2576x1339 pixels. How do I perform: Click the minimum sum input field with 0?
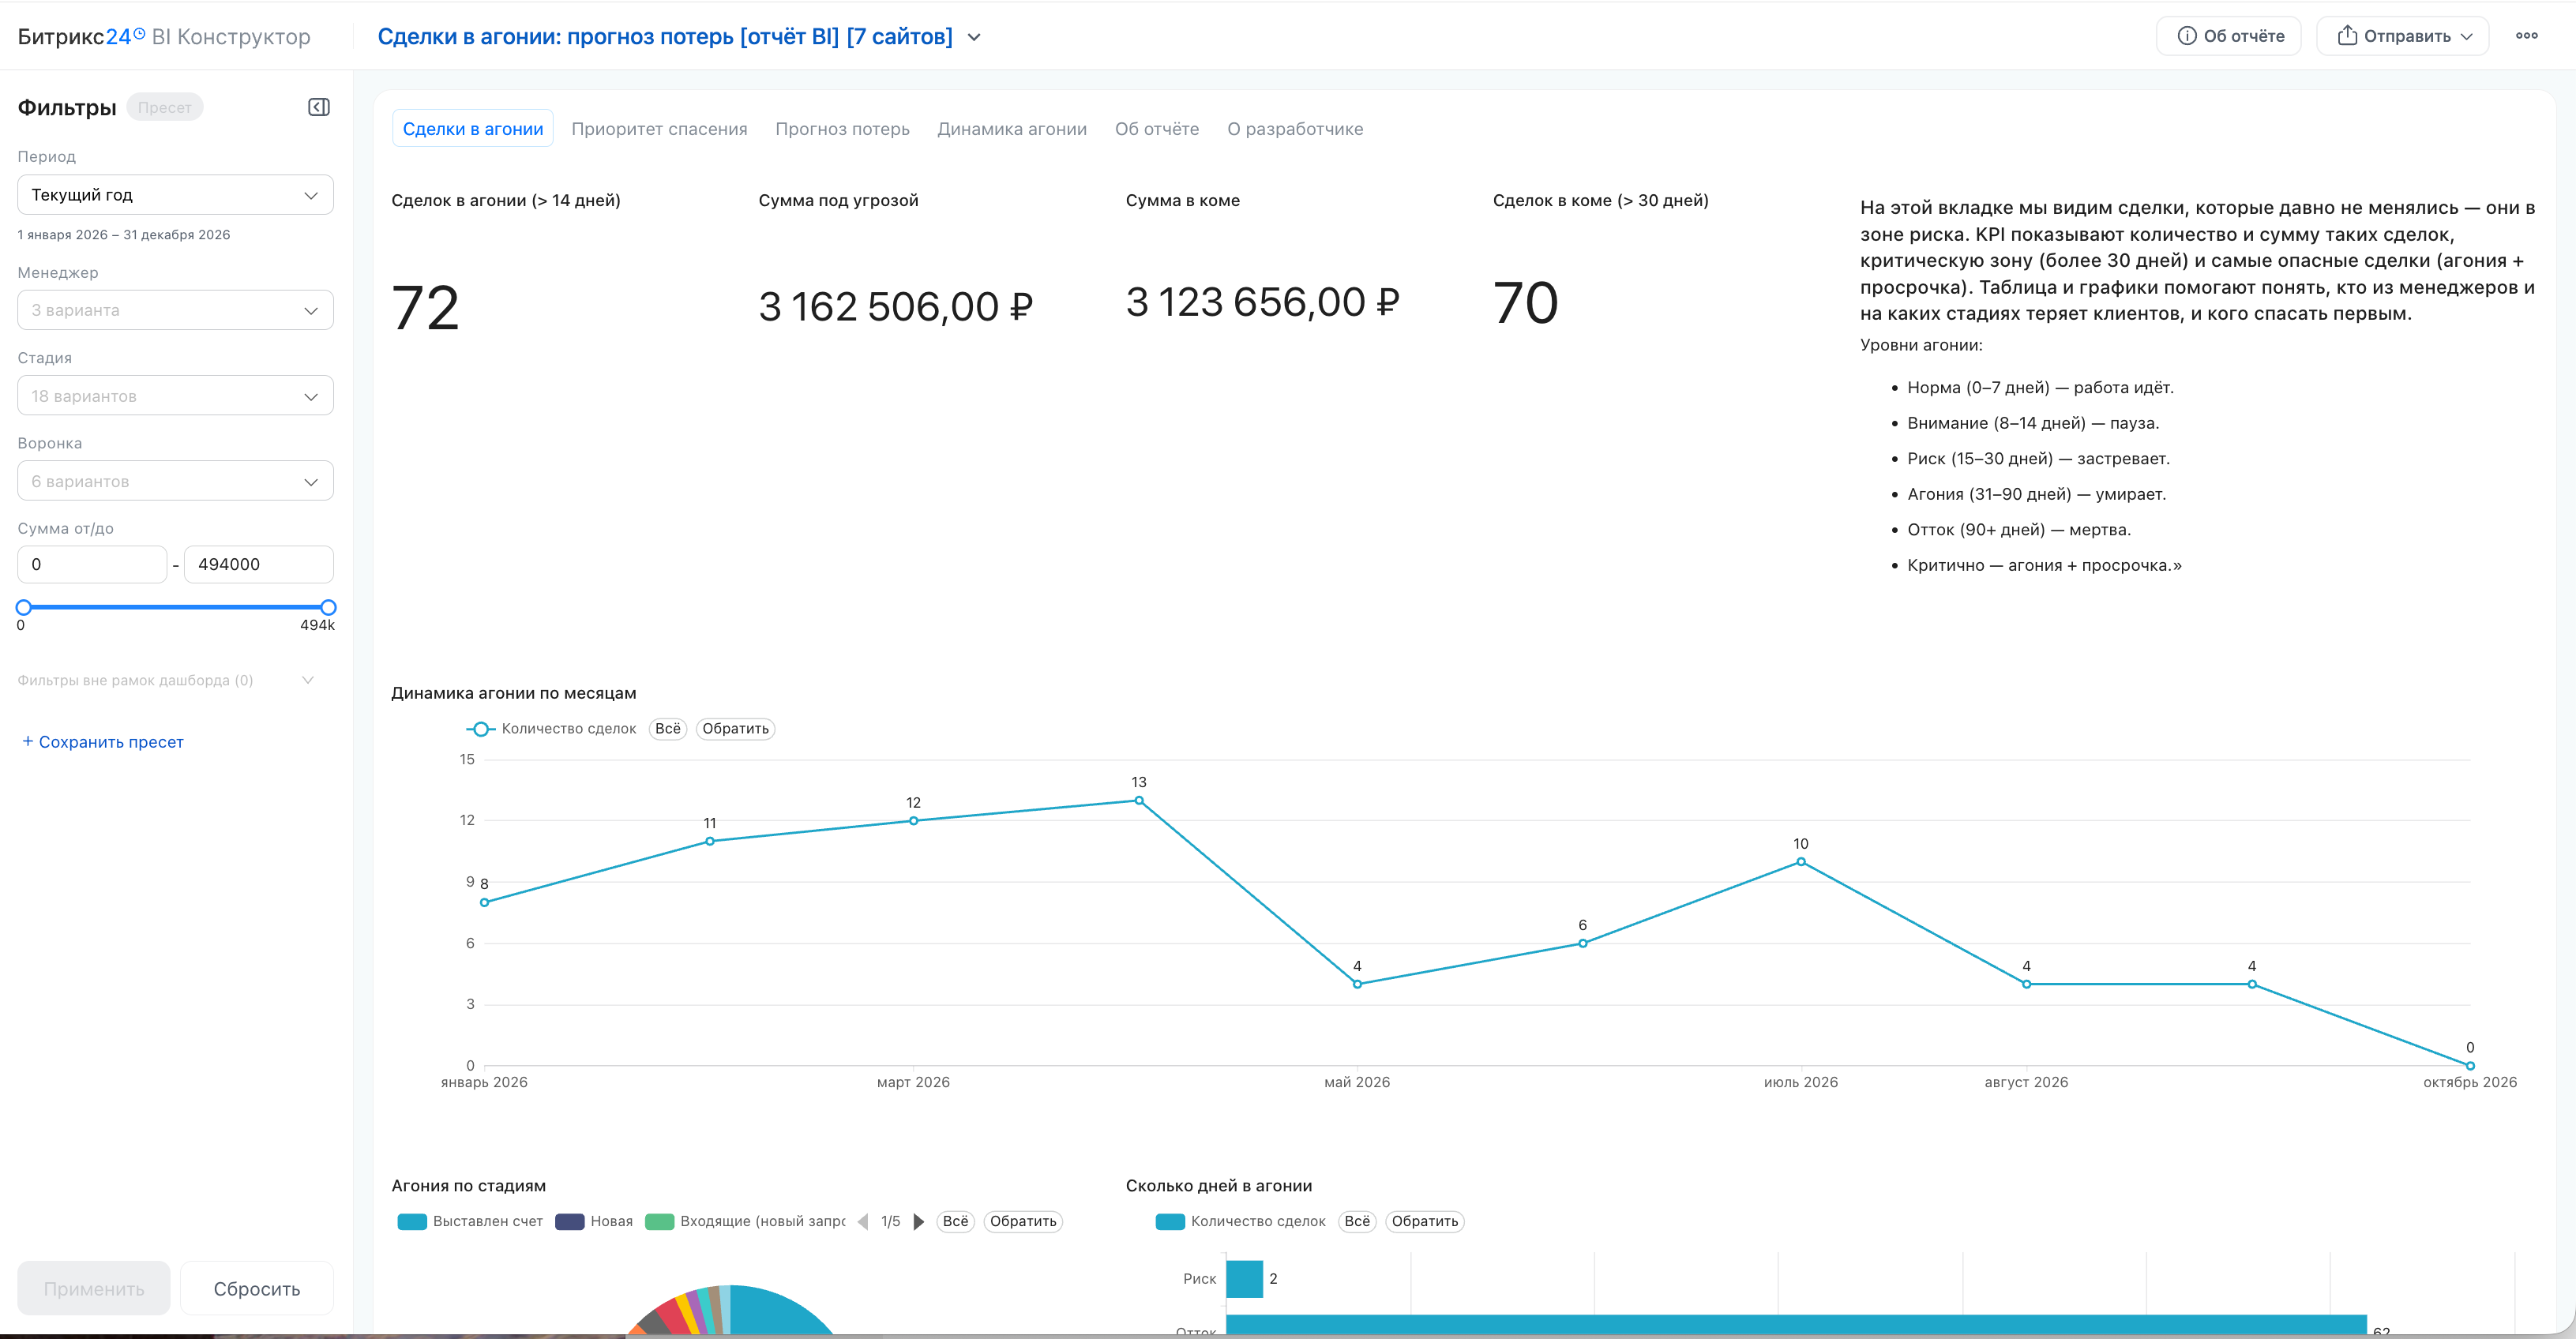[x=92, y=564]
